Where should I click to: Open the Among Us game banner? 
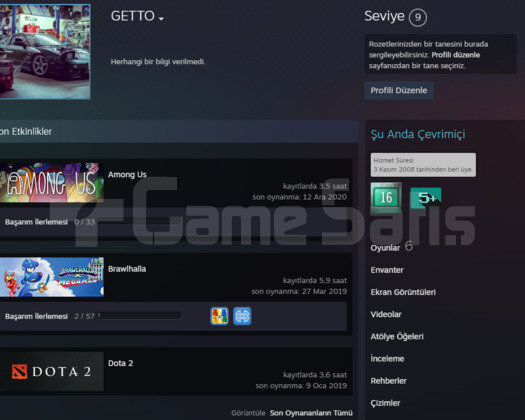pos(52,183)
